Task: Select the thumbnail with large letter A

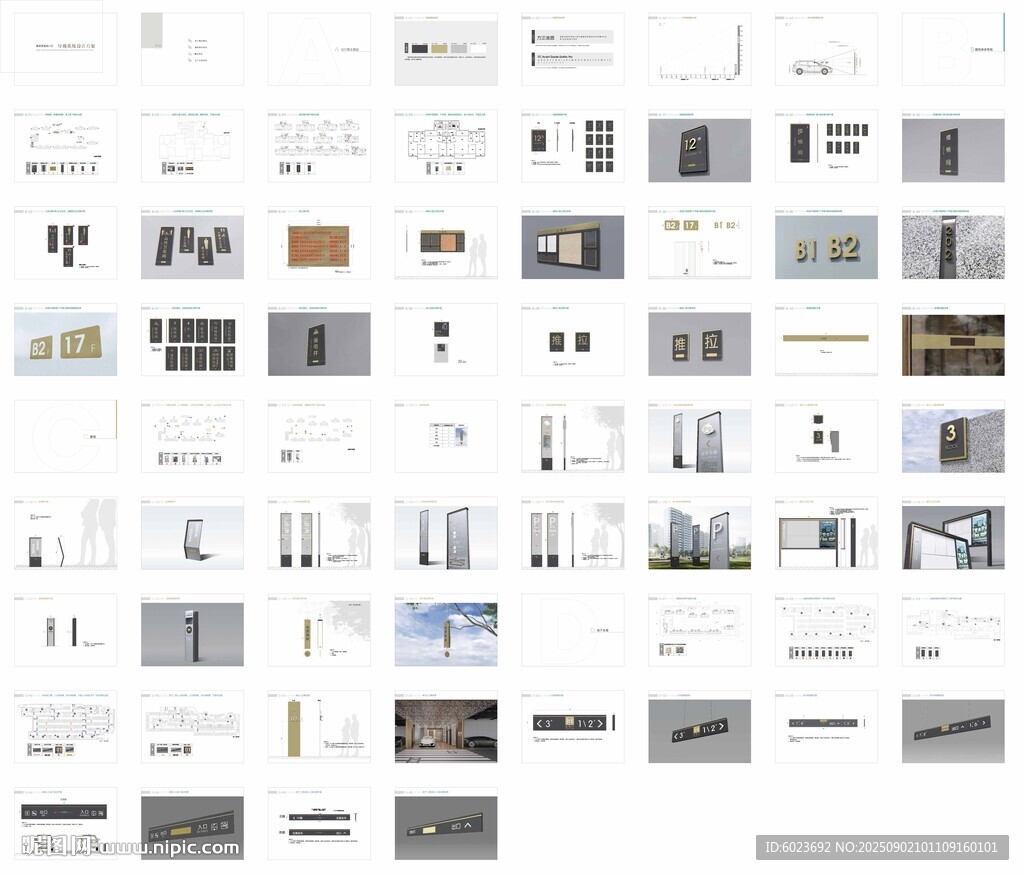Action: (319, 49)
